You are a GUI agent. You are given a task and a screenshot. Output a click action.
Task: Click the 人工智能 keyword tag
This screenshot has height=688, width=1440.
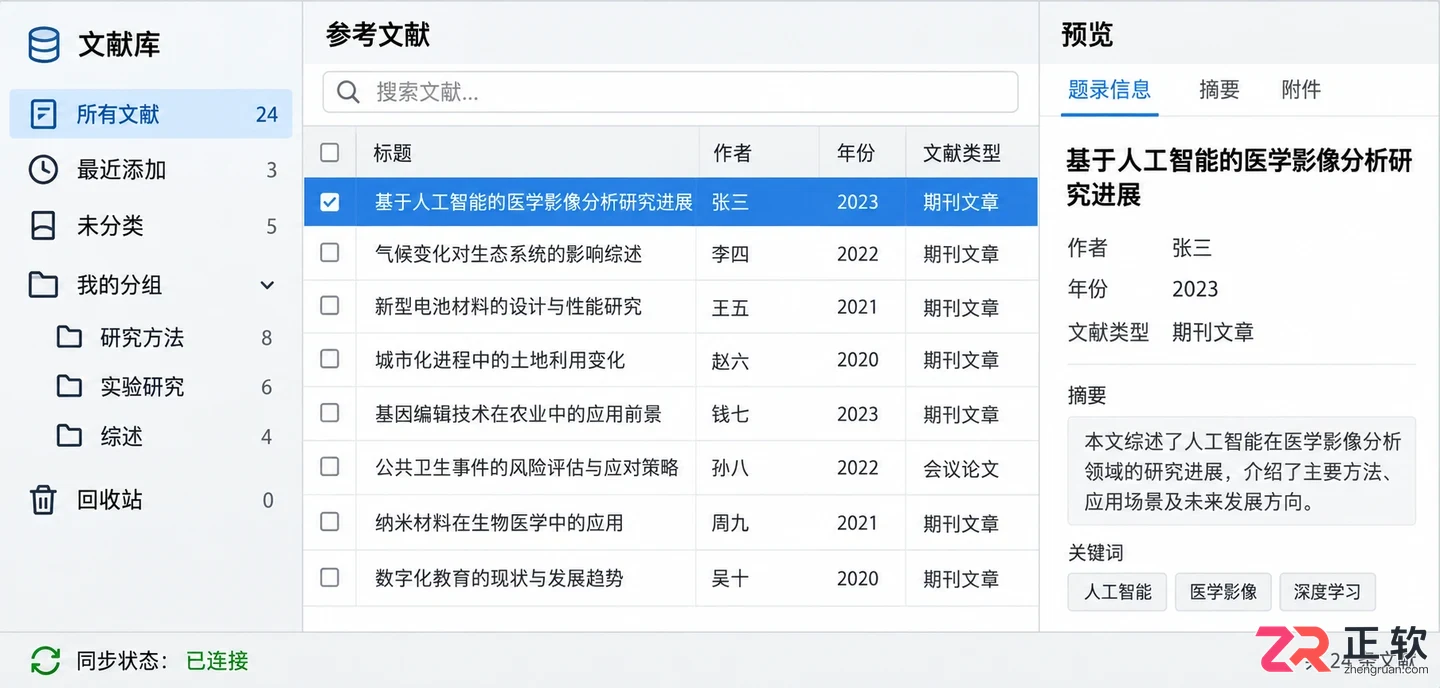(x=1118, y=592)
